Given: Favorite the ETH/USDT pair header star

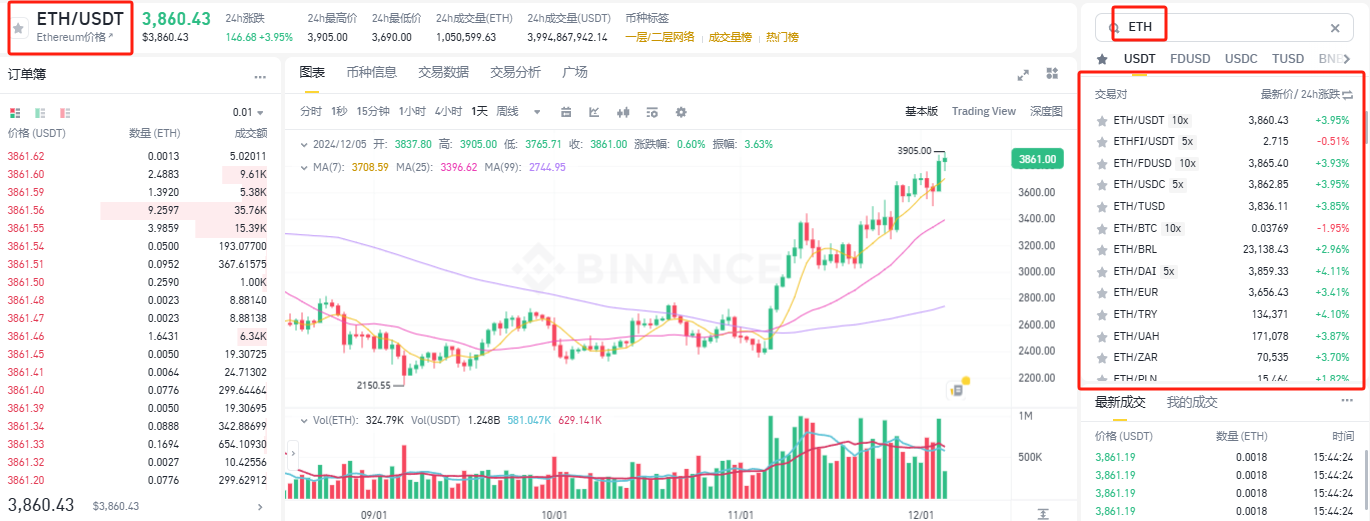Looking at the screenshot, I should 18,27.
